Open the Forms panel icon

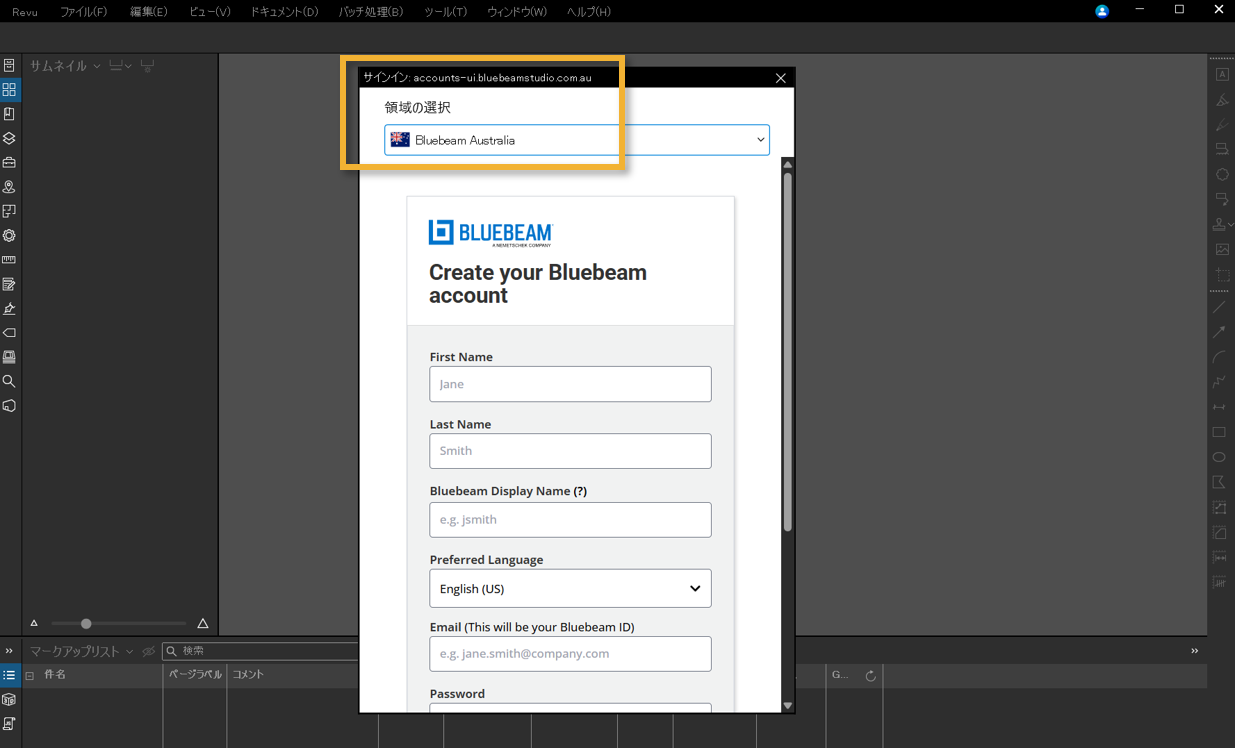pos(9,284)
